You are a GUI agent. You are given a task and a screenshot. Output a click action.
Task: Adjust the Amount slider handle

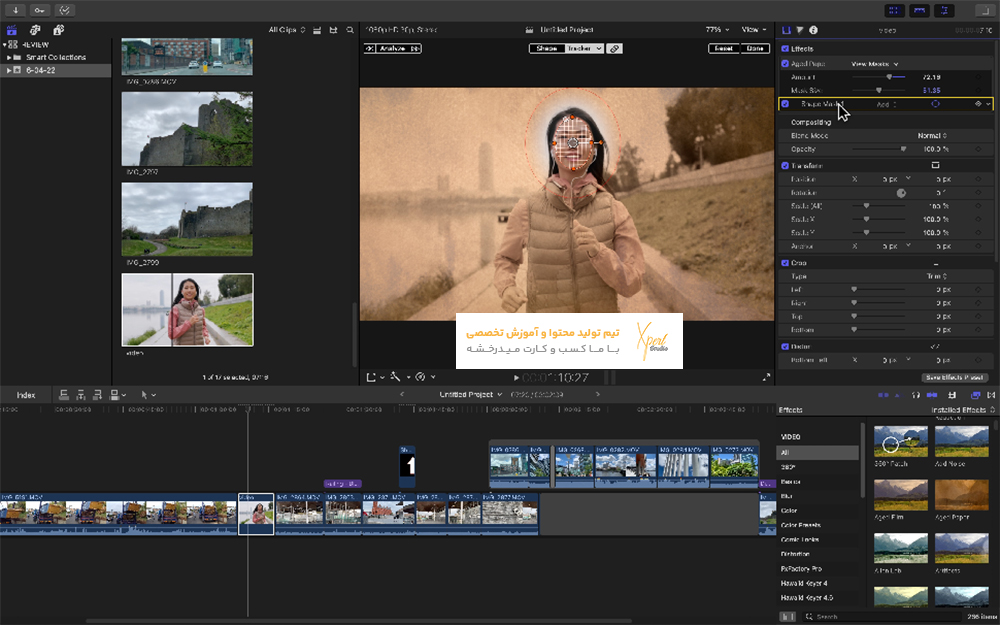(889, 77)
